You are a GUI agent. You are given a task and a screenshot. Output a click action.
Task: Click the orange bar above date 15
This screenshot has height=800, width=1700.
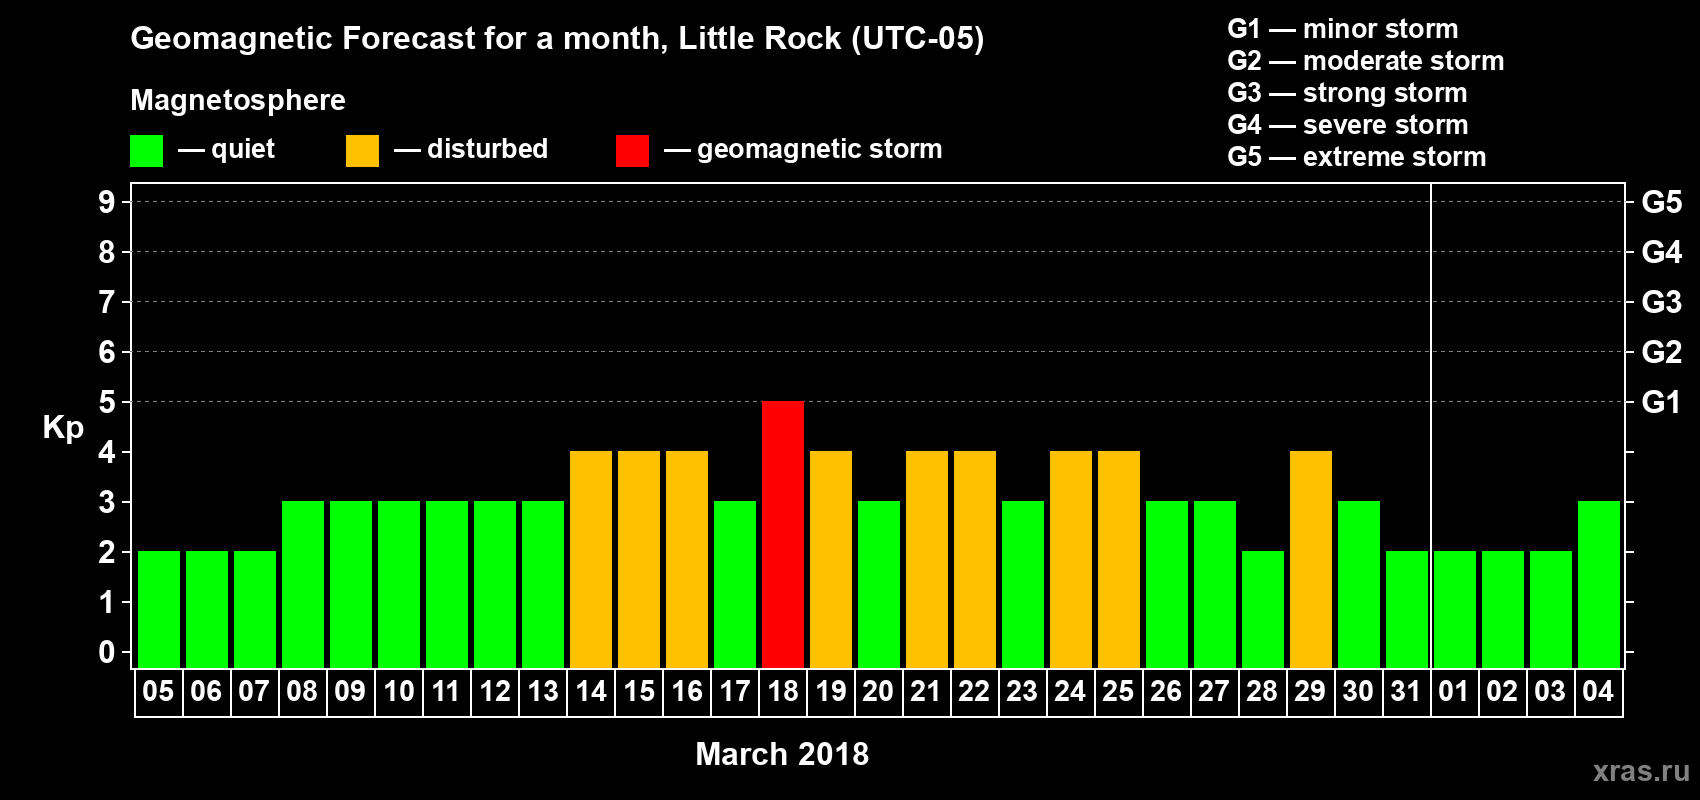pyautogui.click(x=639, y=559)
